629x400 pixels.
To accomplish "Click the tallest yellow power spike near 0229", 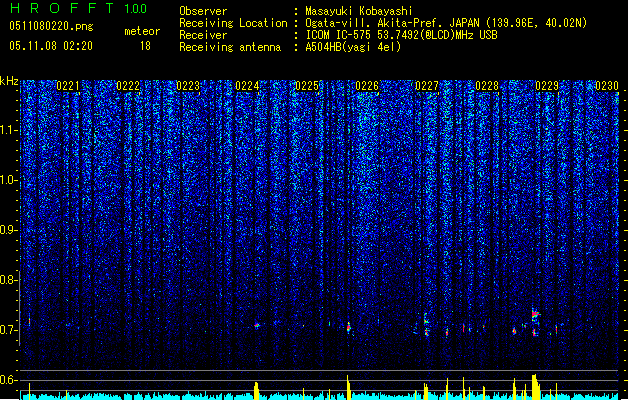I will click(x=535, y=387).
